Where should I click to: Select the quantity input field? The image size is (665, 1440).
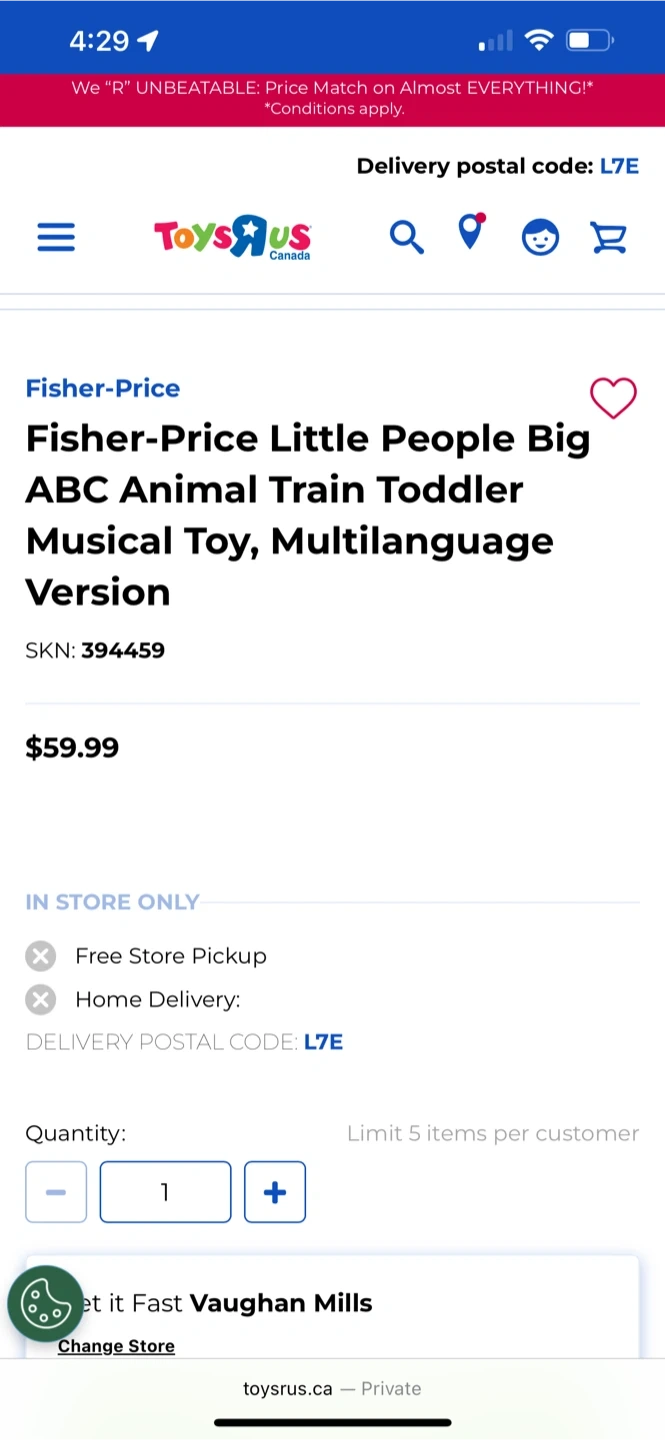click(x=165, y=1192)
